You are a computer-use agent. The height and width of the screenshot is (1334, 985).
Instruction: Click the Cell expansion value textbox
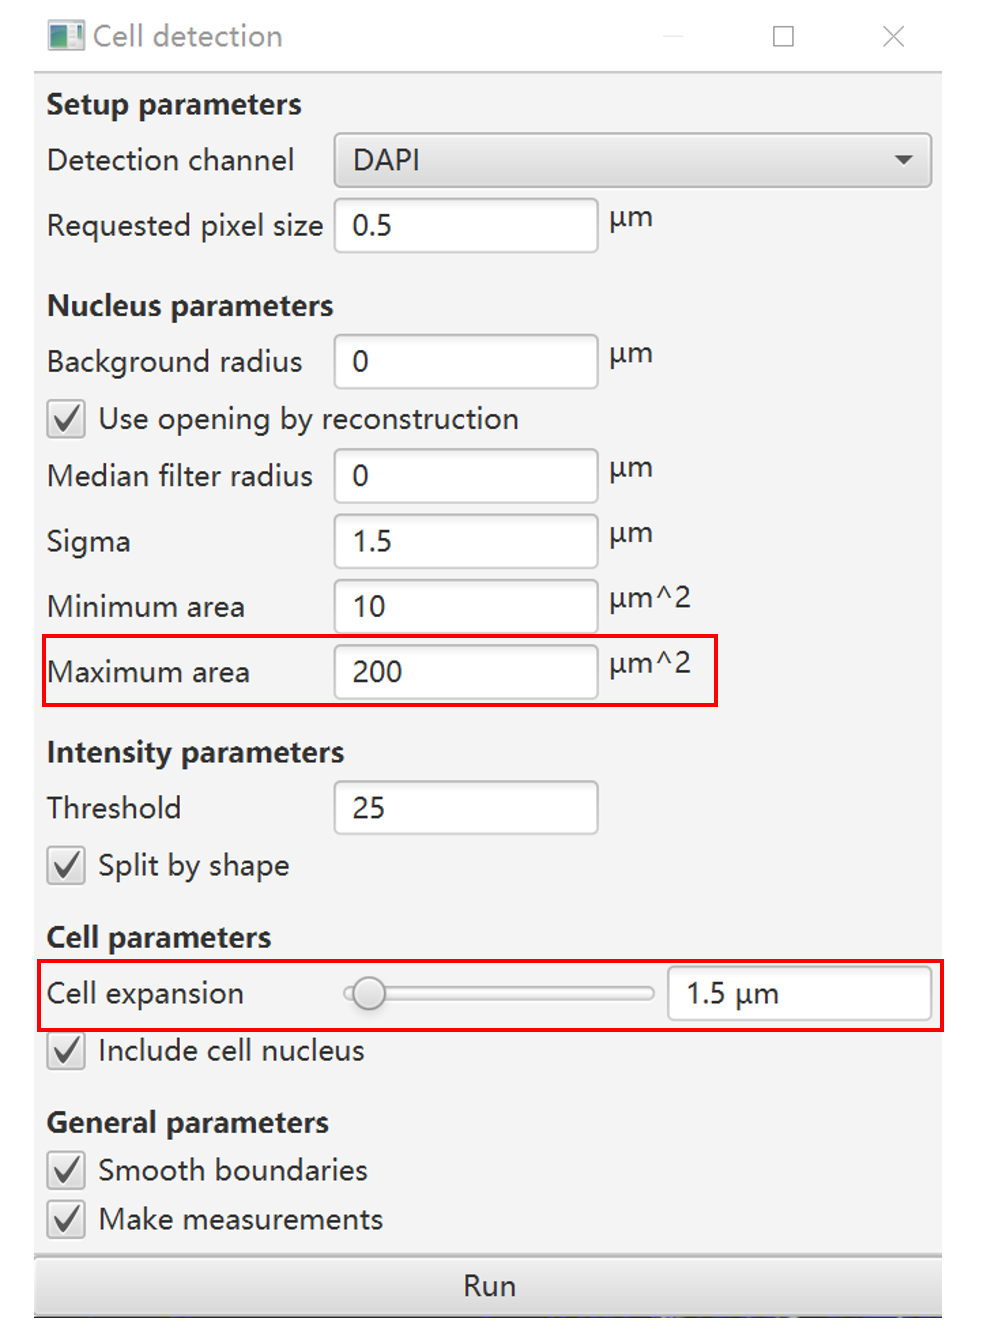pyautogui.click(x=798, y=994)
